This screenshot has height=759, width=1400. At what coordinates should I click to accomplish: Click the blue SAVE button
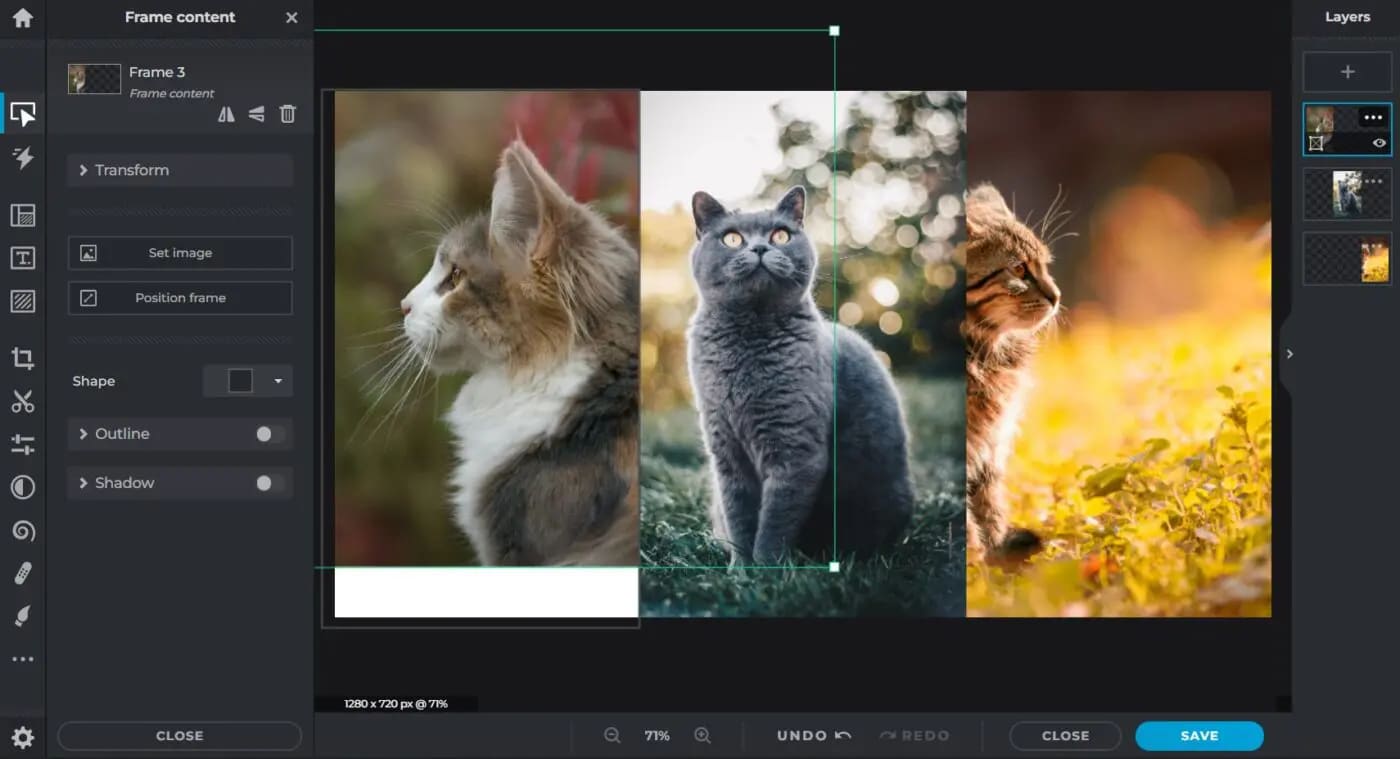1198,735
